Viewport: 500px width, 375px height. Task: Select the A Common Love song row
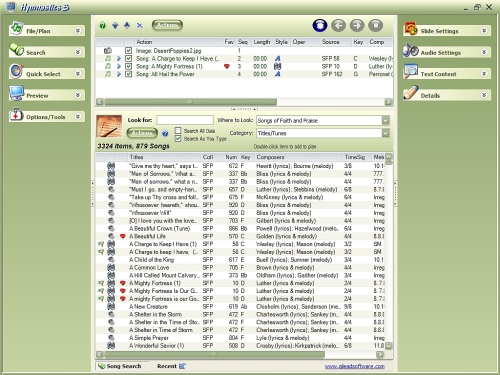[240, 268]
